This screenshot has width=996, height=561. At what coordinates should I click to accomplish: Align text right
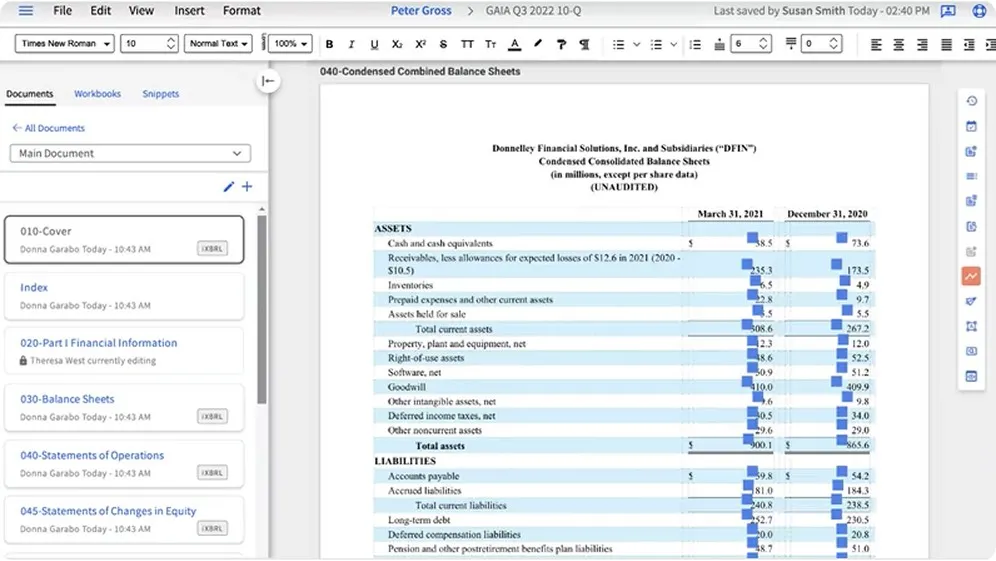(922, 44)
